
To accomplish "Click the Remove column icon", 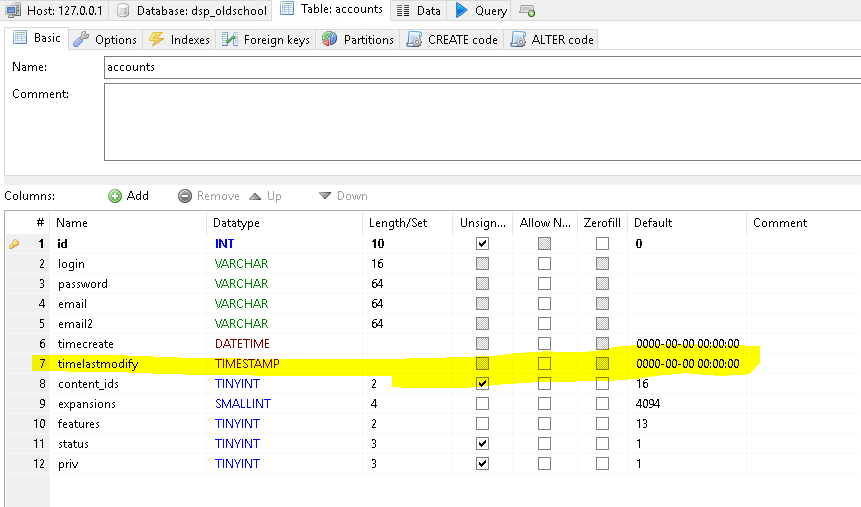I will [x=185, y=196].
